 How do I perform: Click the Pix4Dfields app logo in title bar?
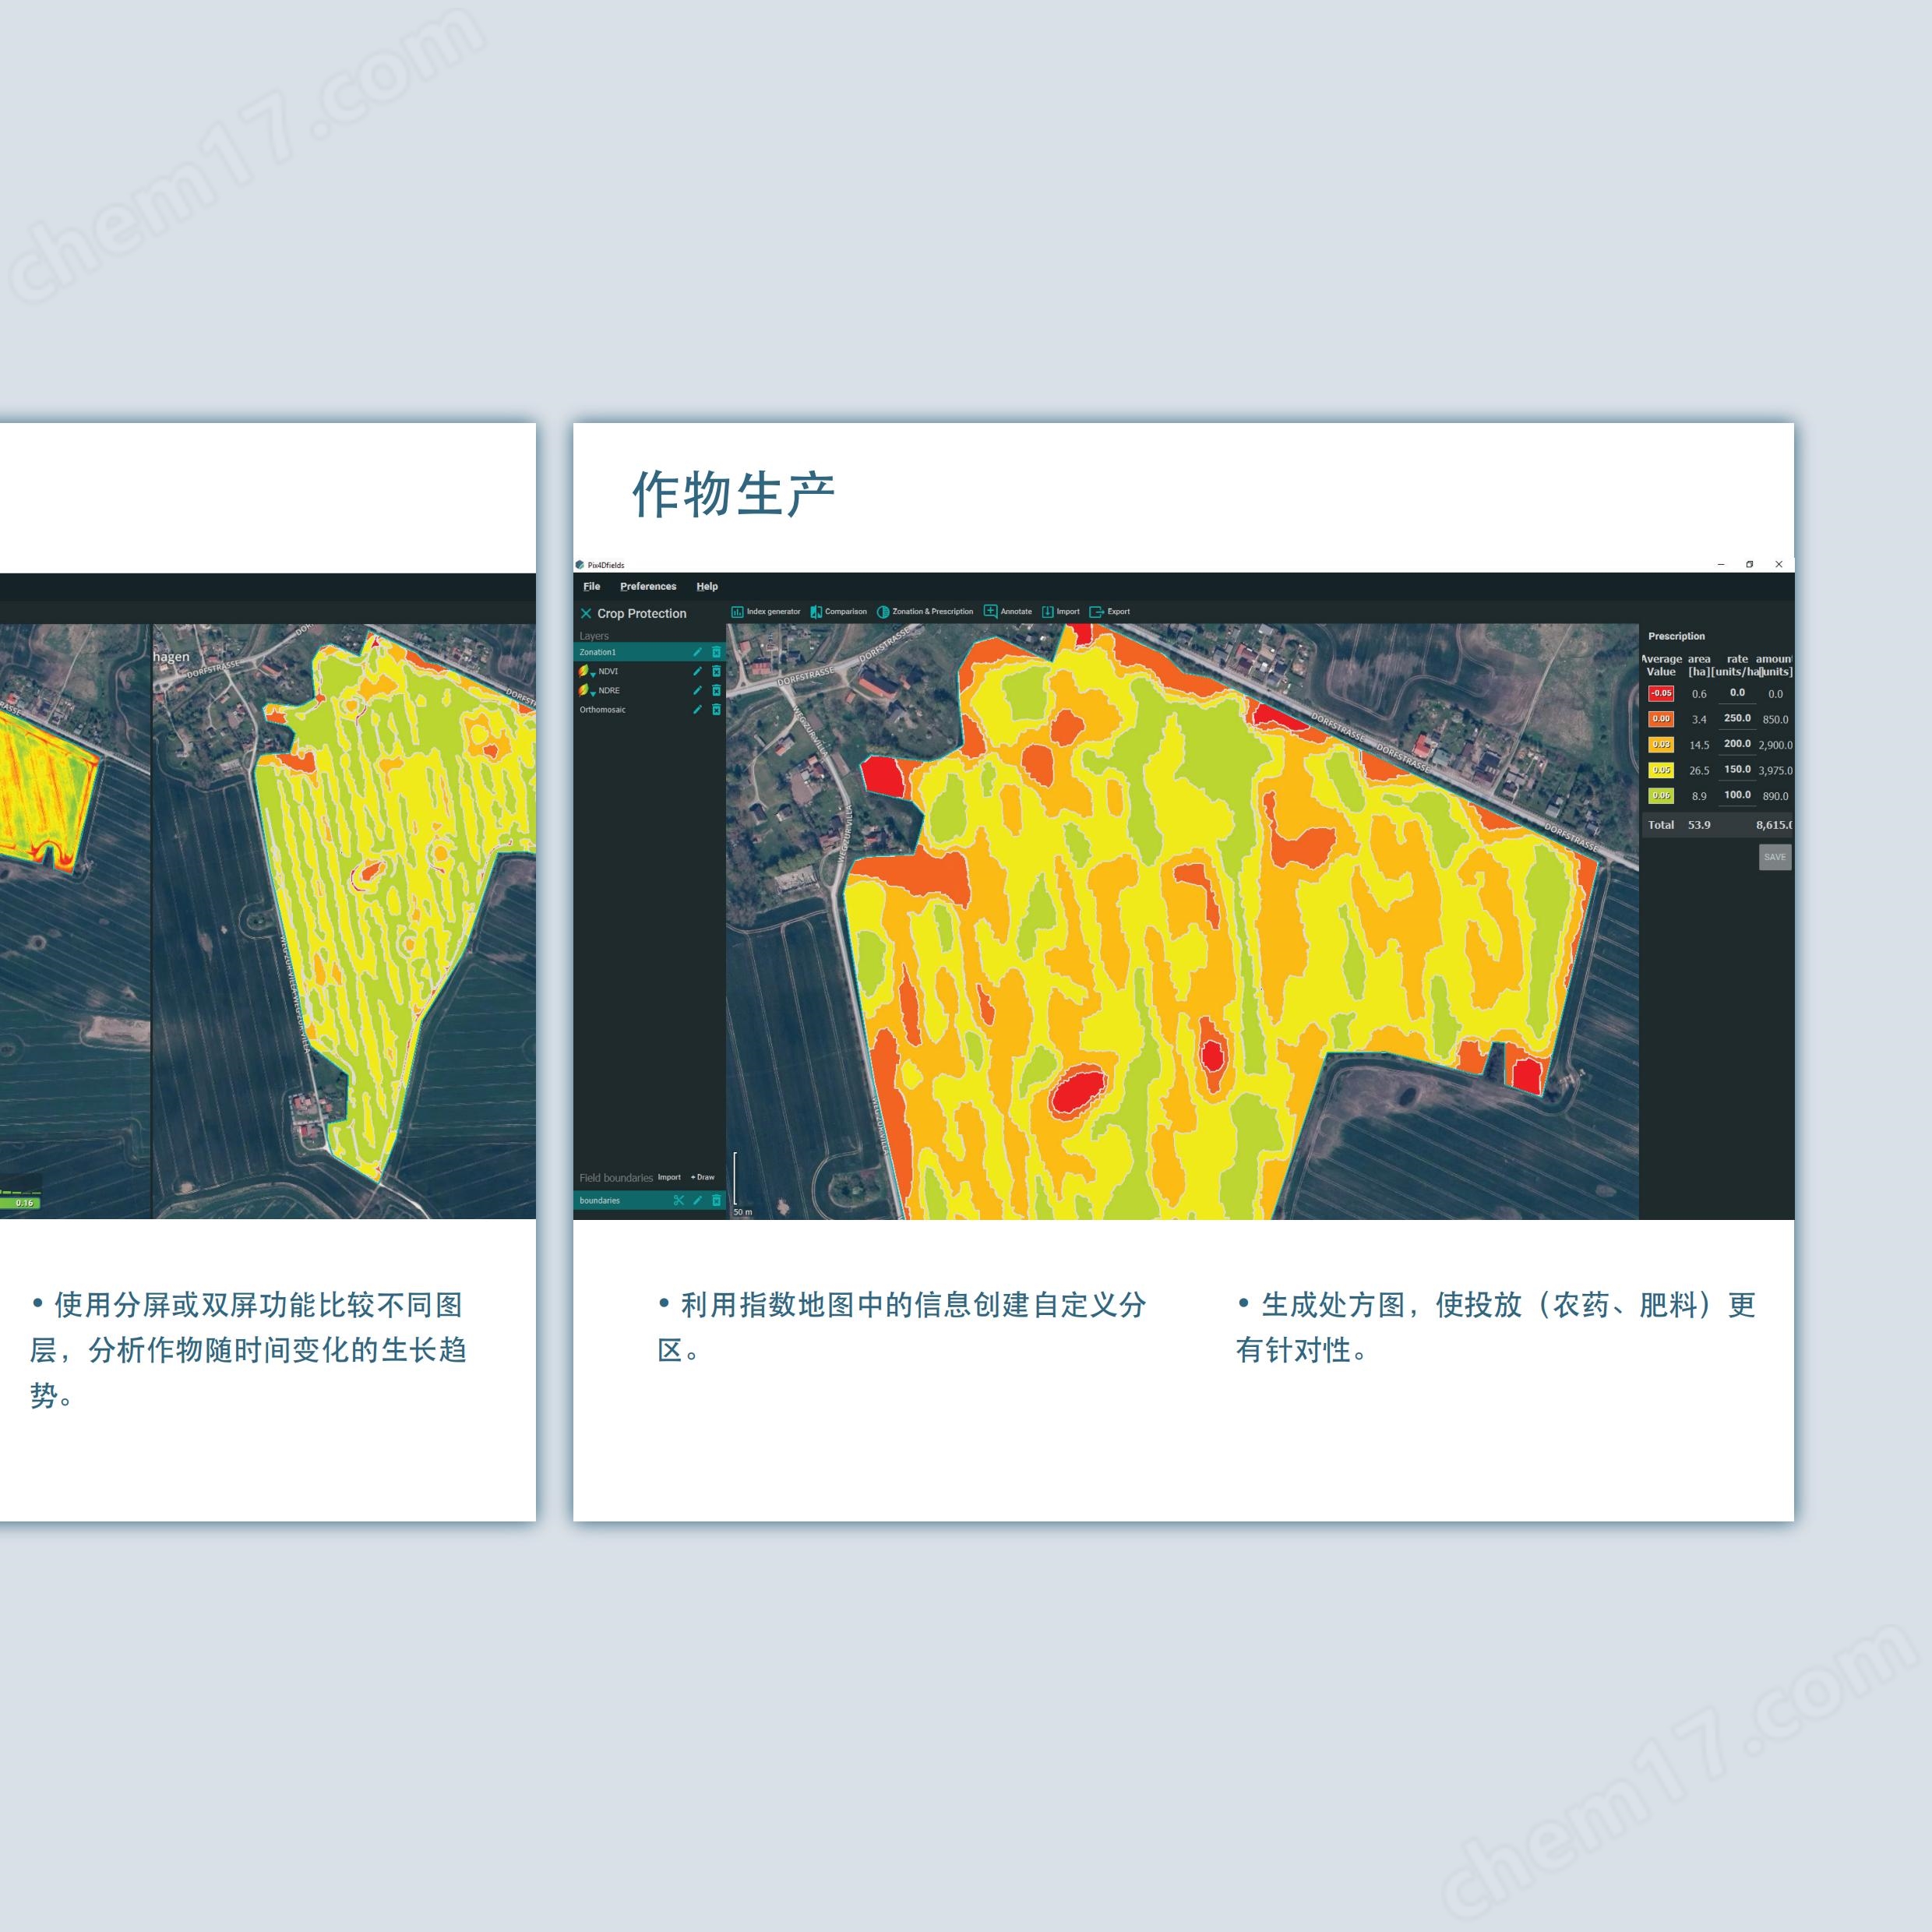click(580, 565)
